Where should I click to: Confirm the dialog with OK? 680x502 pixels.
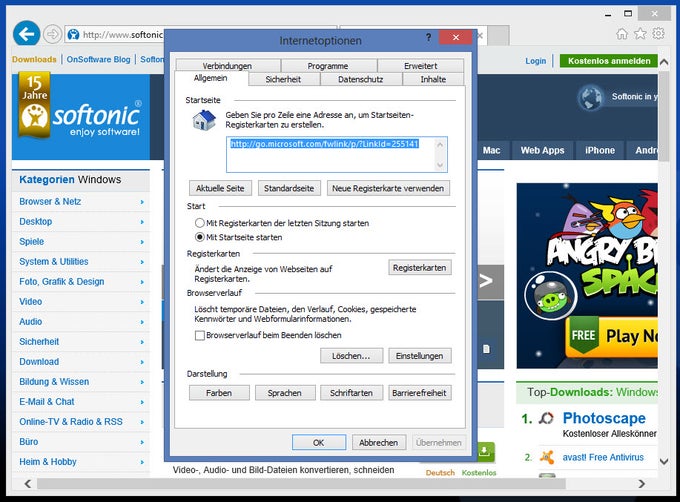319,443
